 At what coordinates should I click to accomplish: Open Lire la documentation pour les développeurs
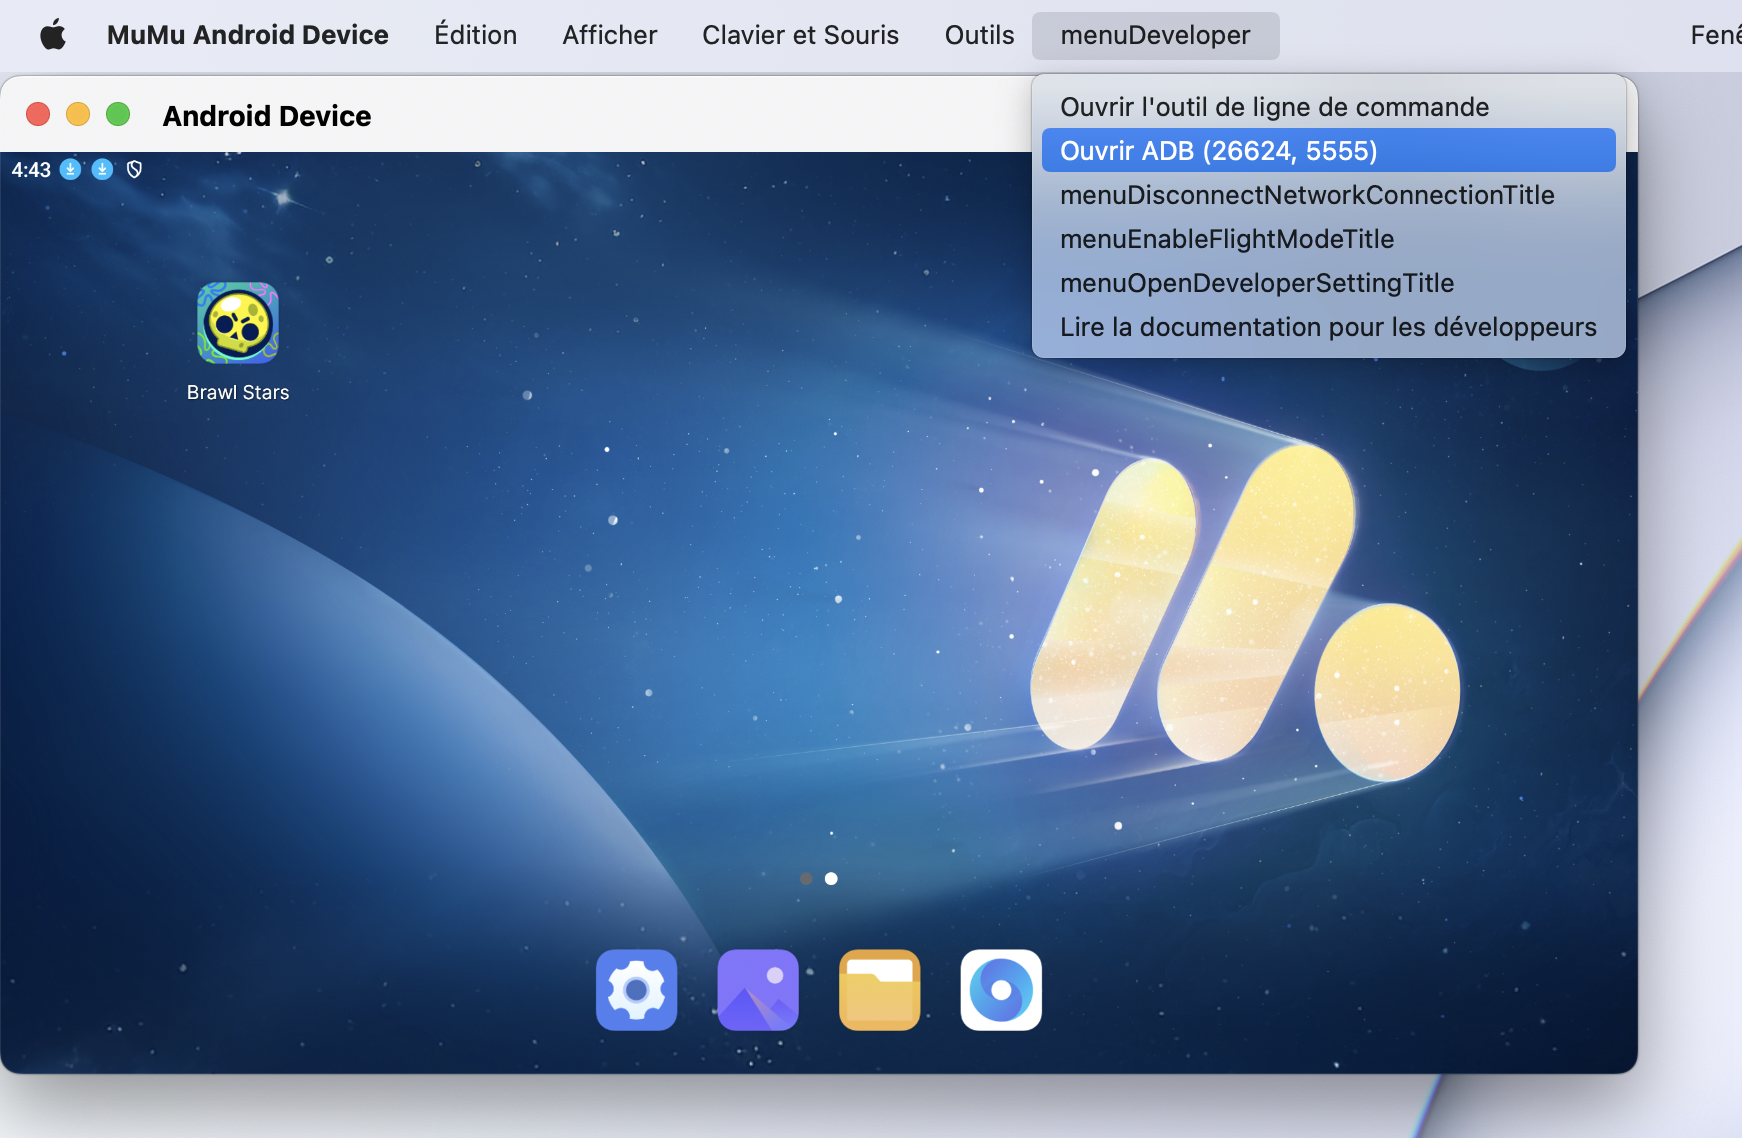pyautogui.click(x=1327, y=327)
